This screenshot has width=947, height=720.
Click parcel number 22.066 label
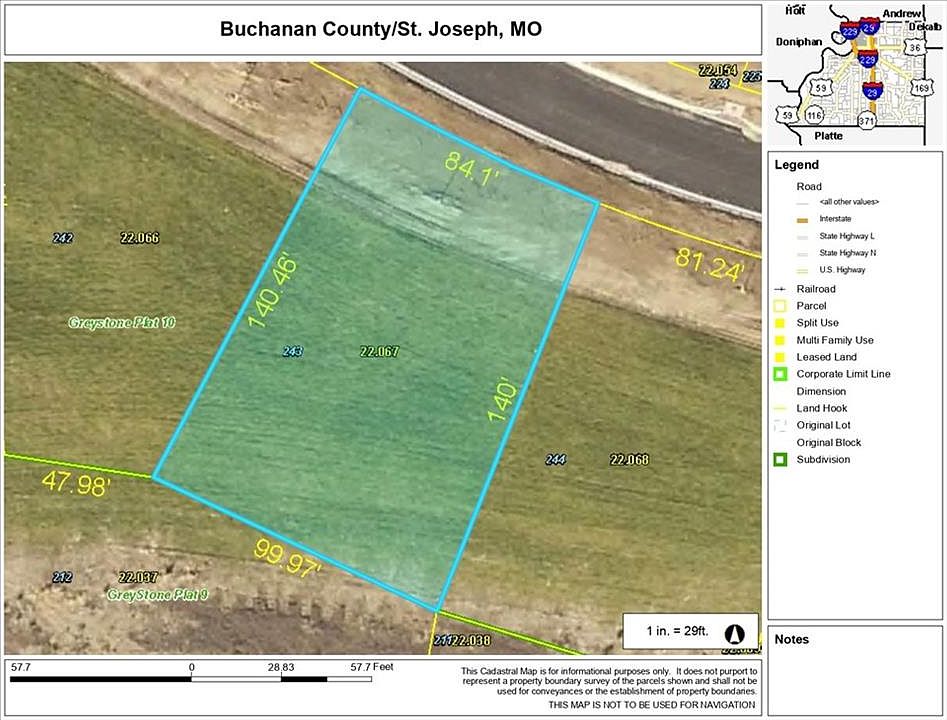point(140,238)
